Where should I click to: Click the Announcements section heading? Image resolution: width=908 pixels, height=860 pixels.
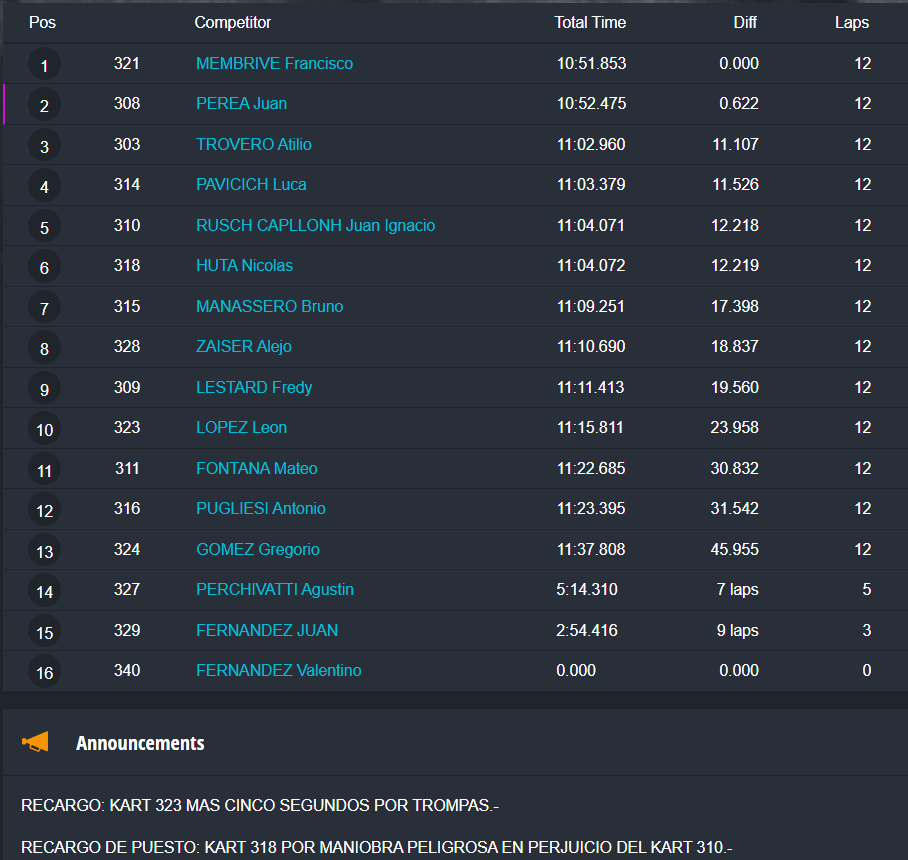tap(140, 743)
